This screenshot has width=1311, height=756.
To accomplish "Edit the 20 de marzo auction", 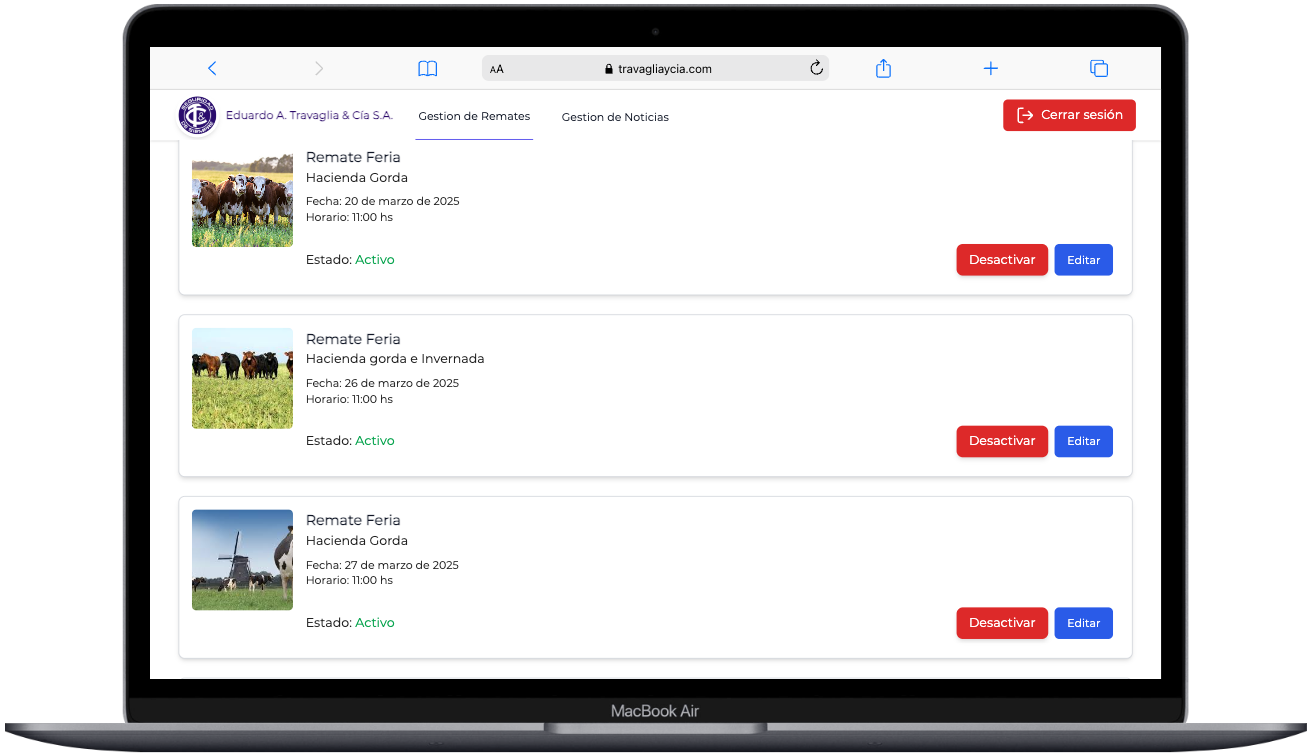I will coord(1083,260).
